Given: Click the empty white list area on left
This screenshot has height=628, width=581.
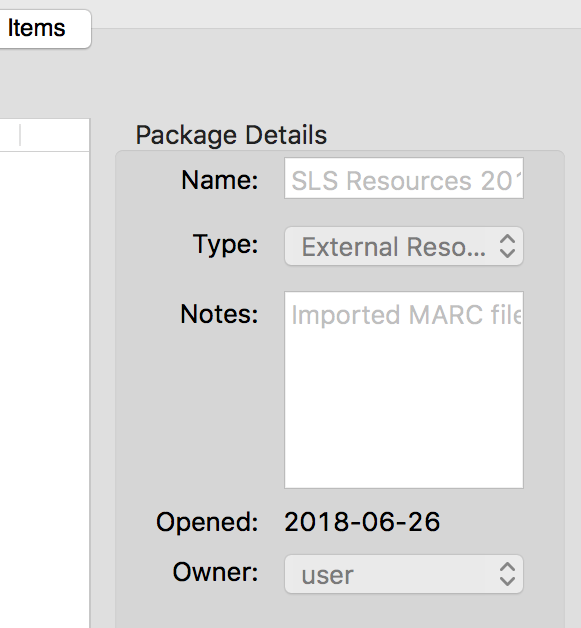Looking at the screenshot, I should pyautogui.click(x=44, y=388).
